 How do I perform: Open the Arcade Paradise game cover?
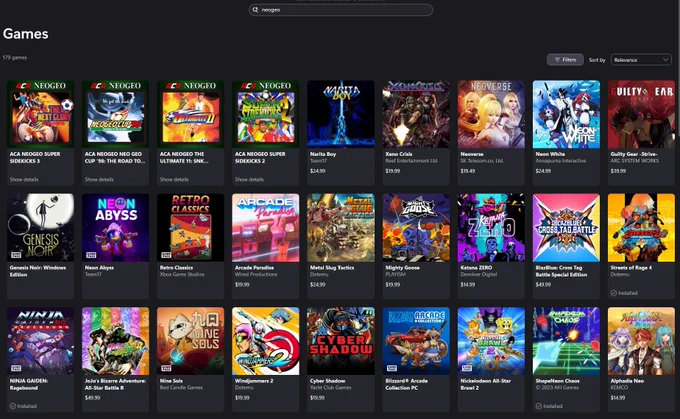click(265, 228)
